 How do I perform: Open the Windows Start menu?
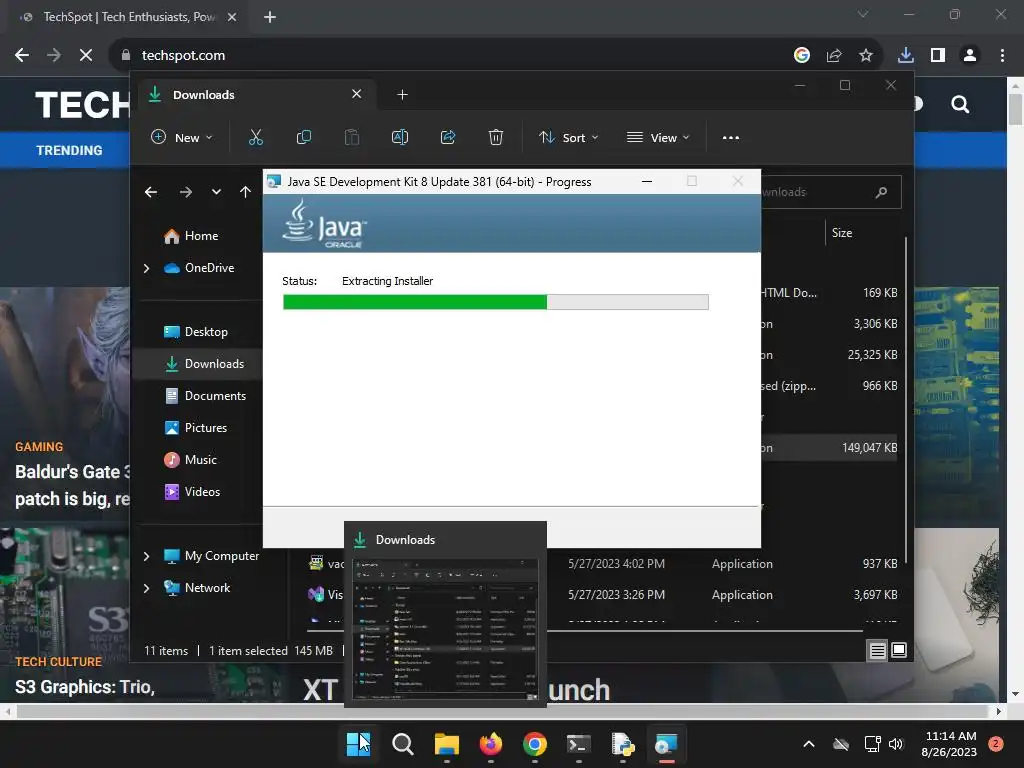pyautogui.click(x=359, y=744)
